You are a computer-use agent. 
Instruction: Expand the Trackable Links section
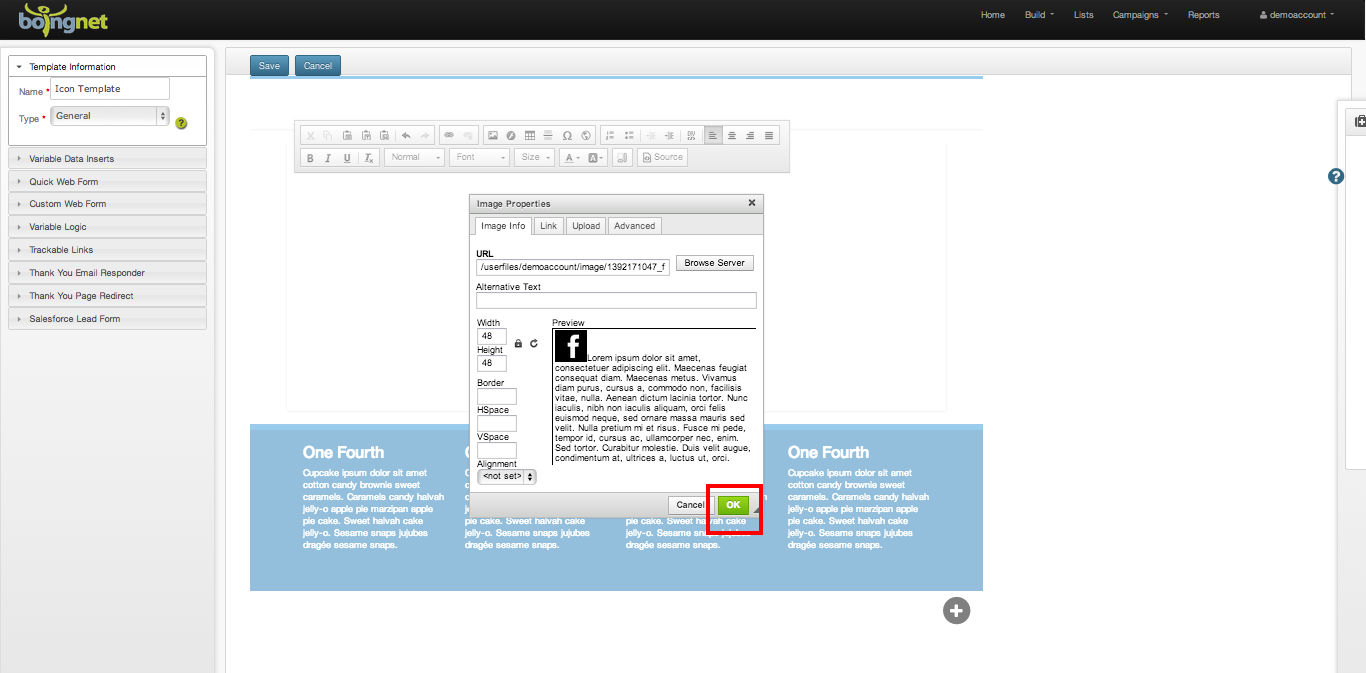point(107,250)
